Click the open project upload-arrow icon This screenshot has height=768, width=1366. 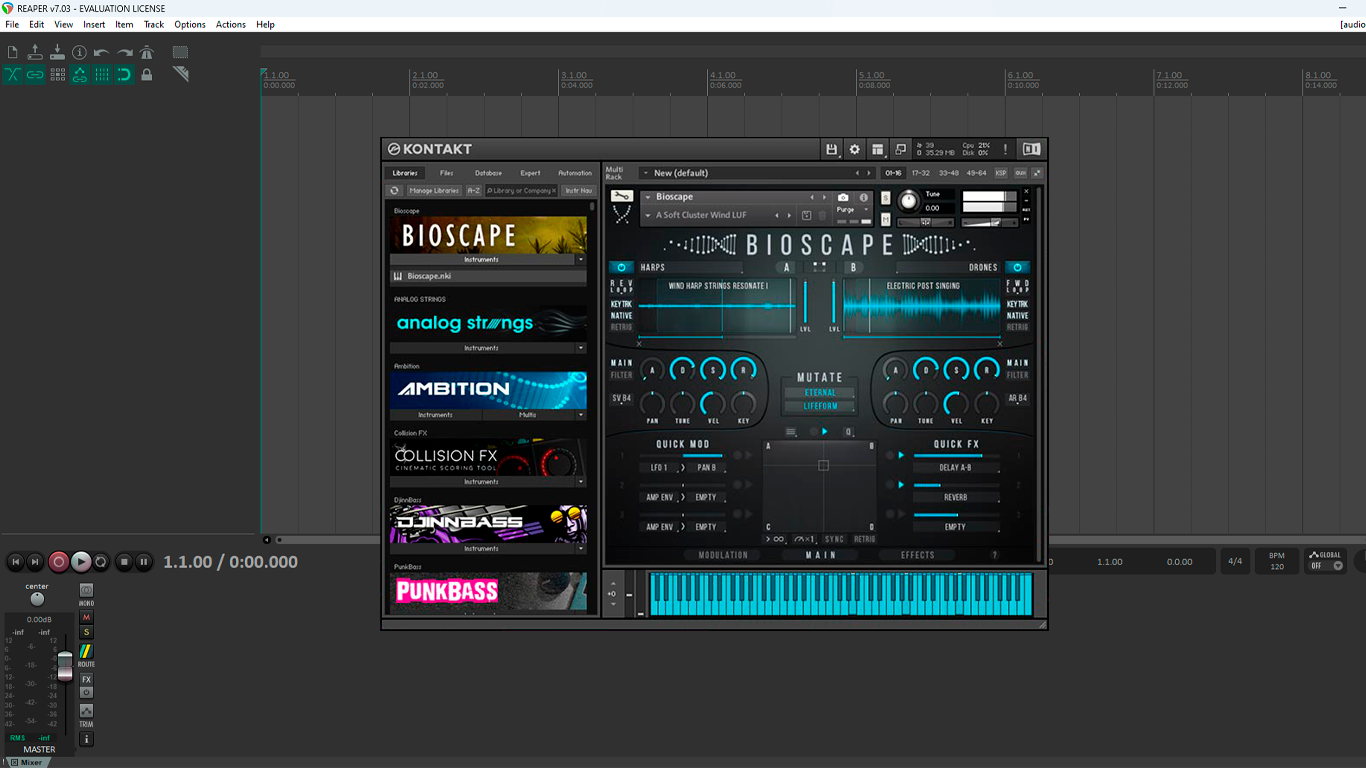pos(35,52)
